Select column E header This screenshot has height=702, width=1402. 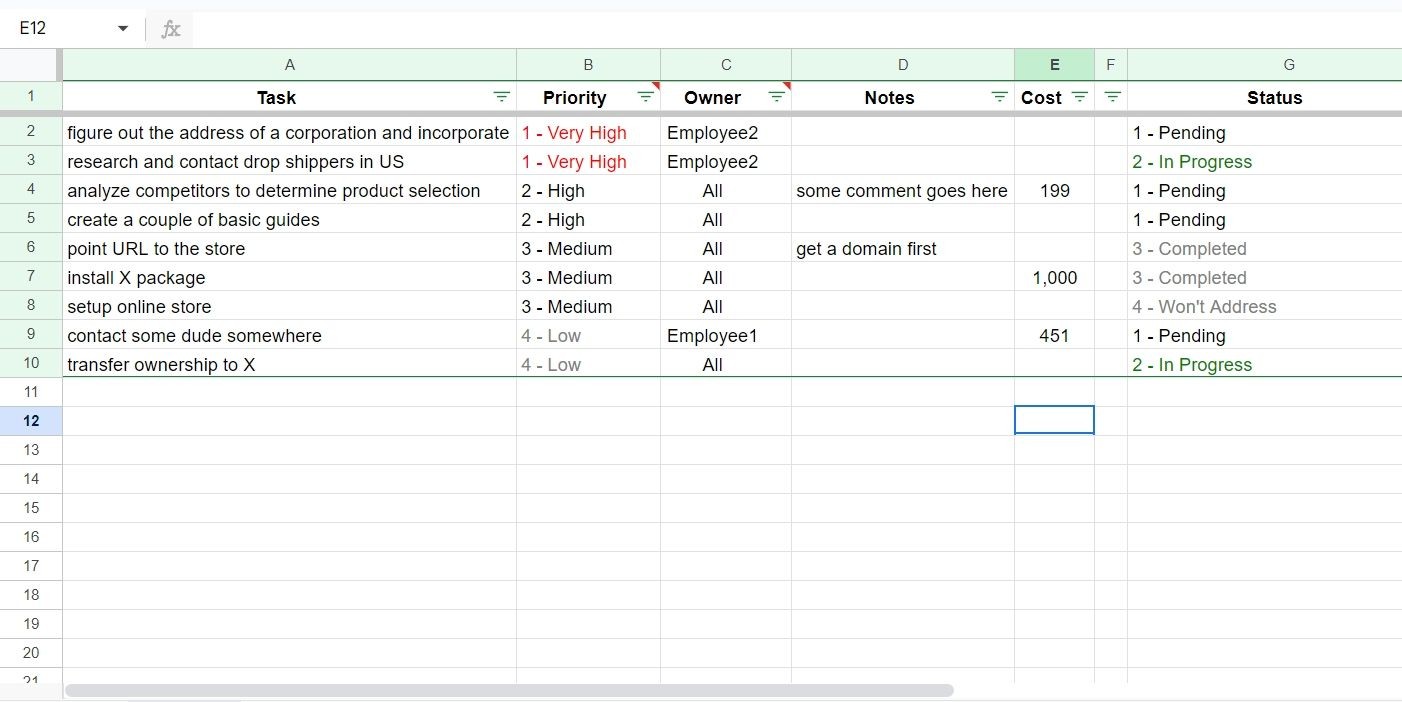click(1054, 65)
